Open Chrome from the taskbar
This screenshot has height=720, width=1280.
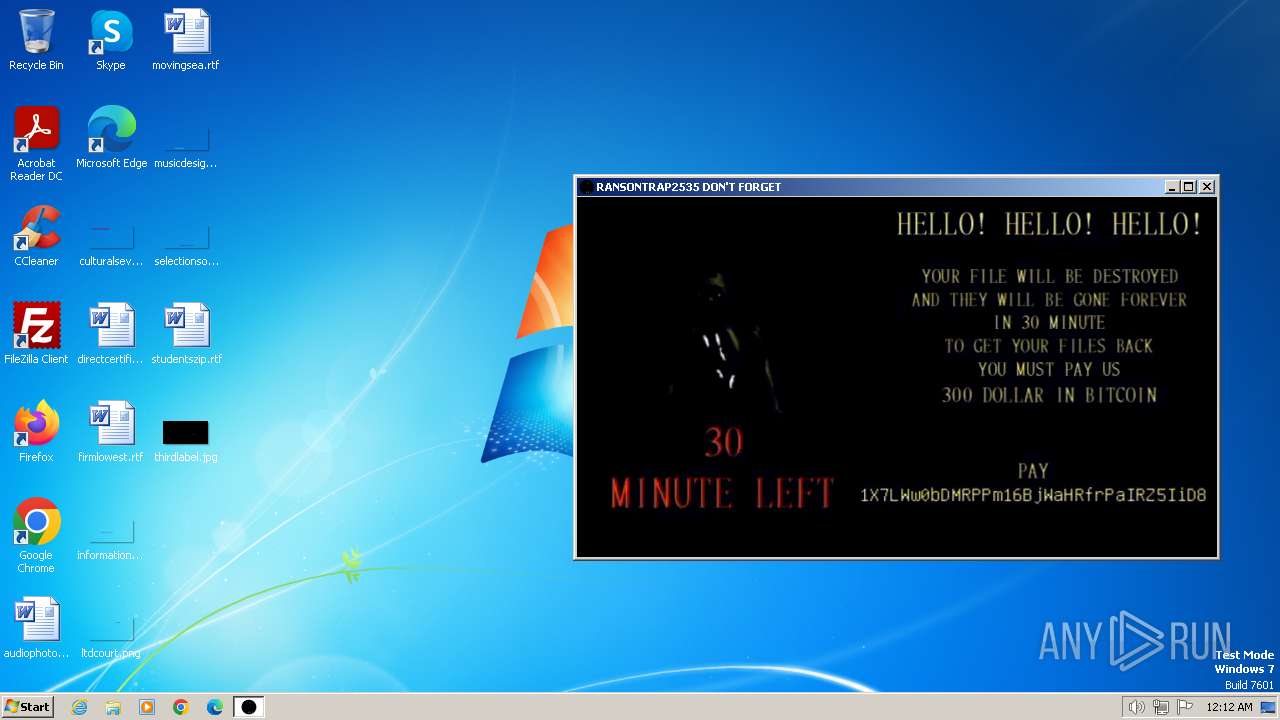pyautogui.click(x=181, y=707)
